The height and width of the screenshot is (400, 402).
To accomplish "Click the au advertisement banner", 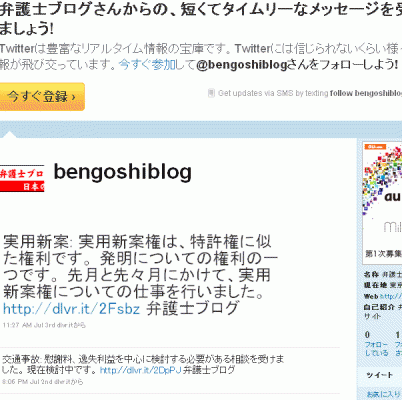I will click(382, 202).
